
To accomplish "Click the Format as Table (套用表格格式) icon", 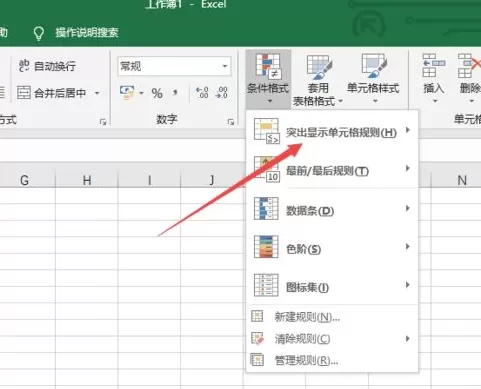I will pos(319,67).
